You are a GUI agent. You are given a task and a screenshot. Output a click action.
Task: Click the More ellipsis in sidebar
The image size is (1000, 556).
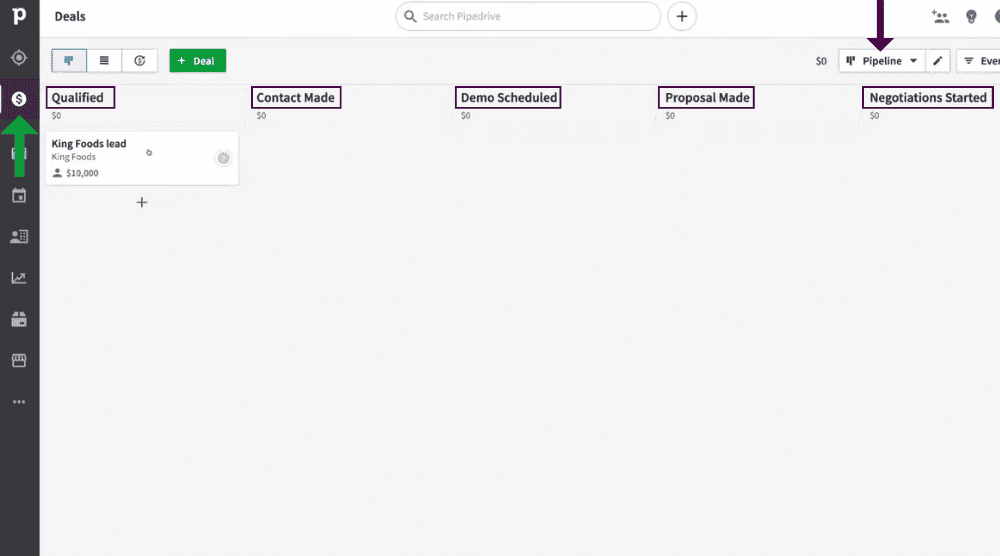pos(19,402)
